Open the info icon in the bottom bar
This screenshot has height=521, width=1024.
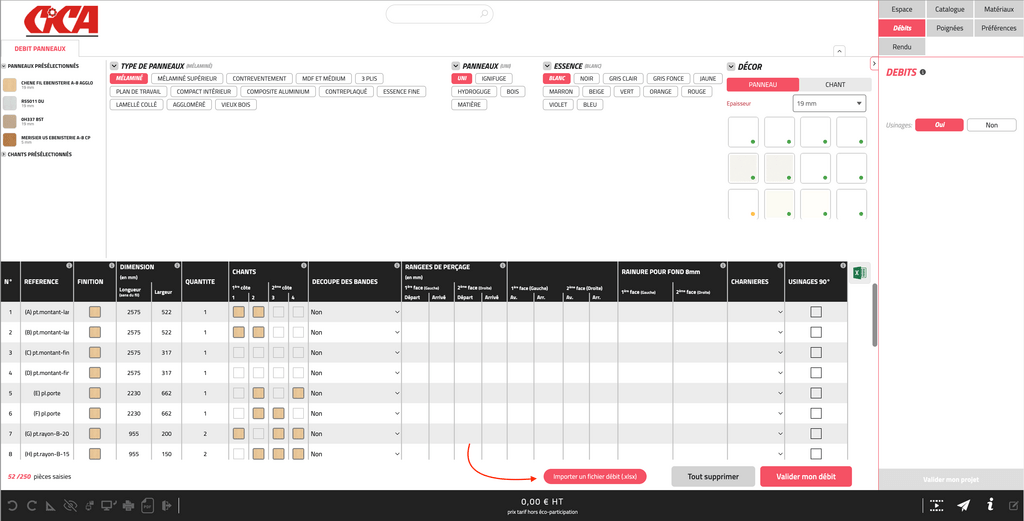[990, 505]
